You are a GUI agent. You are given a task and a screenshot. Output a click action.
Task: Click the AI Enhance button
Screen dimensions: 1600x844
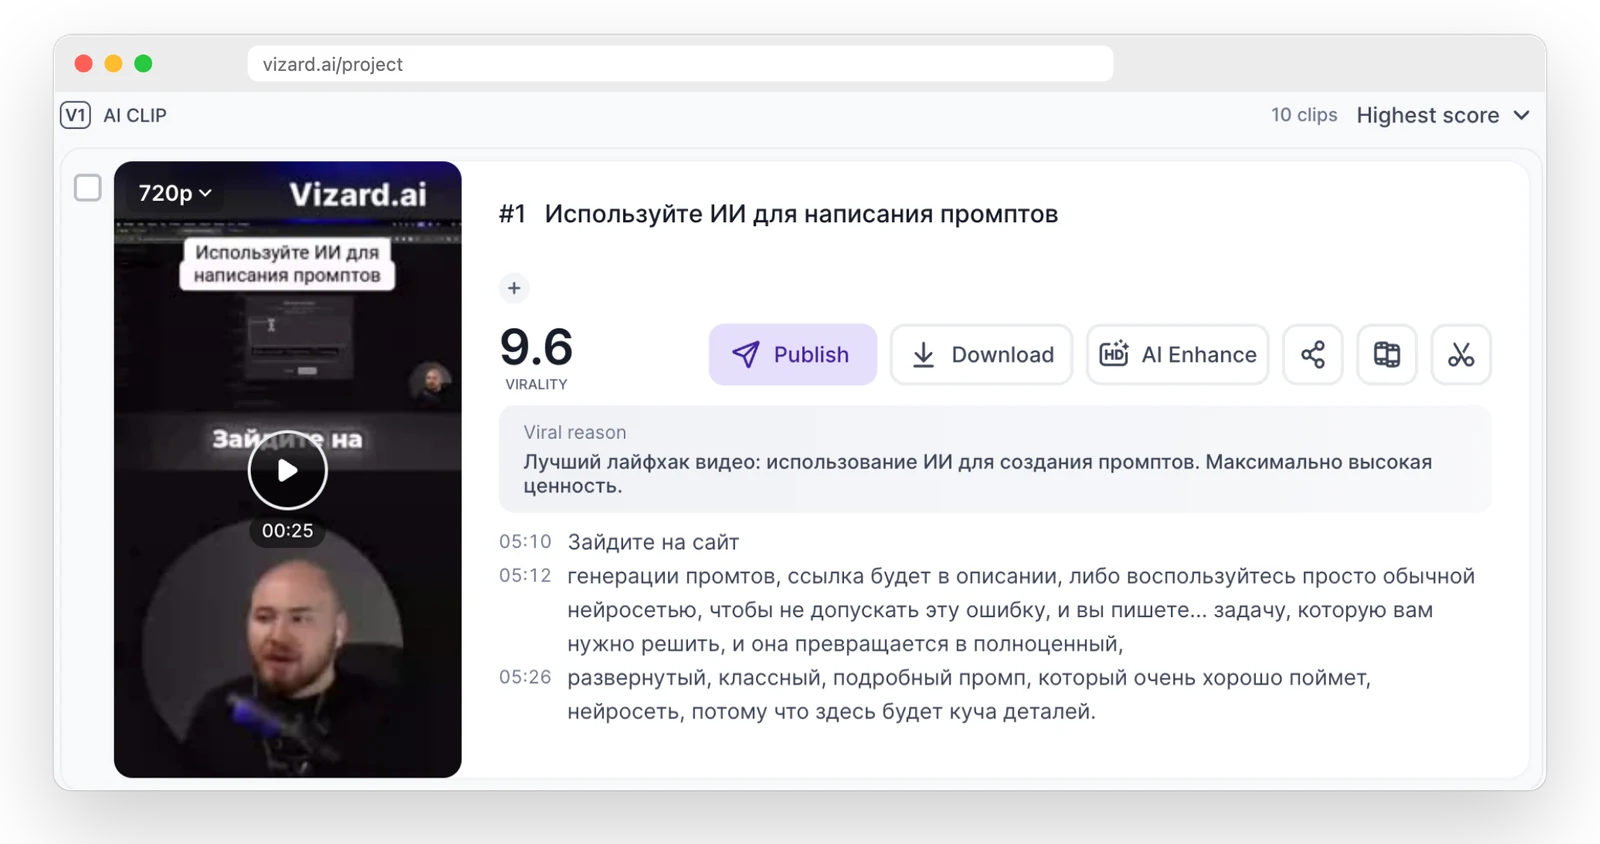coord(1177,354)
